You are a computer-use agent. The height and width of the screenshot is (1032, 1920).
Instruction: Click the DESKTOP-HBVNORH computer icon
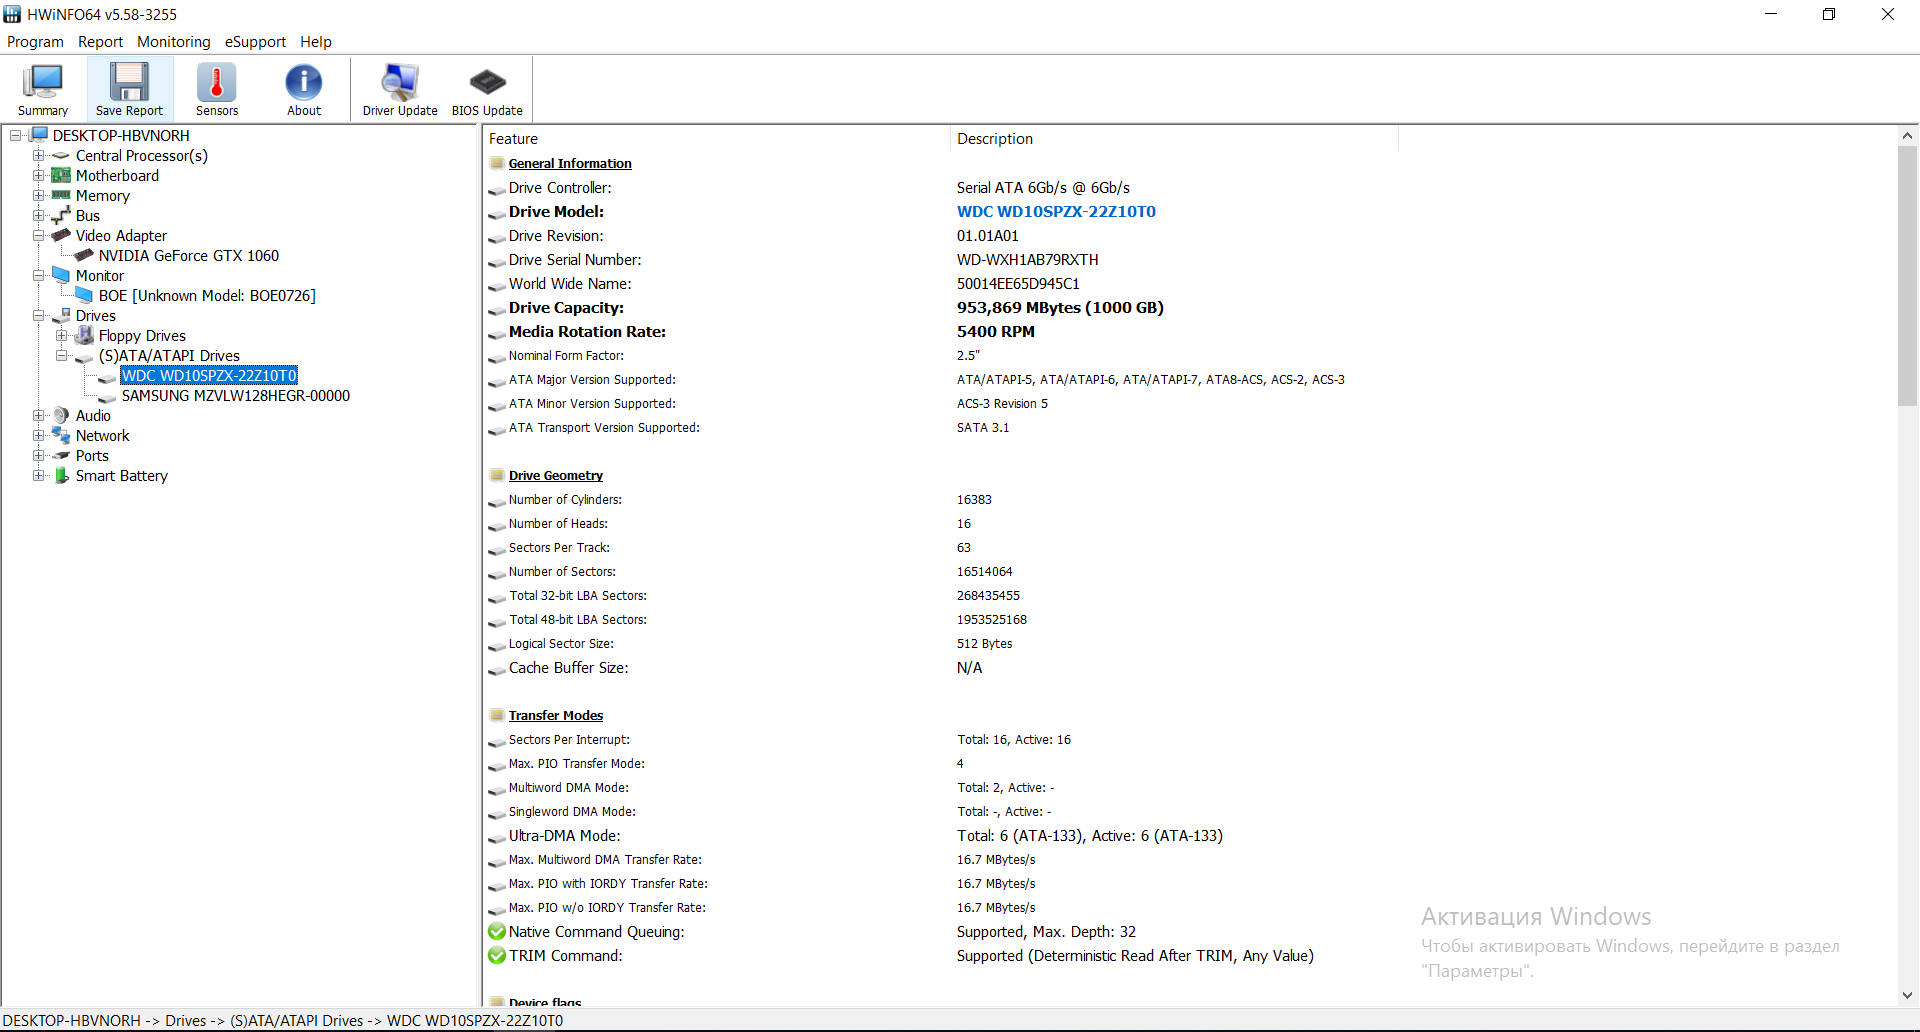(39, 135)
